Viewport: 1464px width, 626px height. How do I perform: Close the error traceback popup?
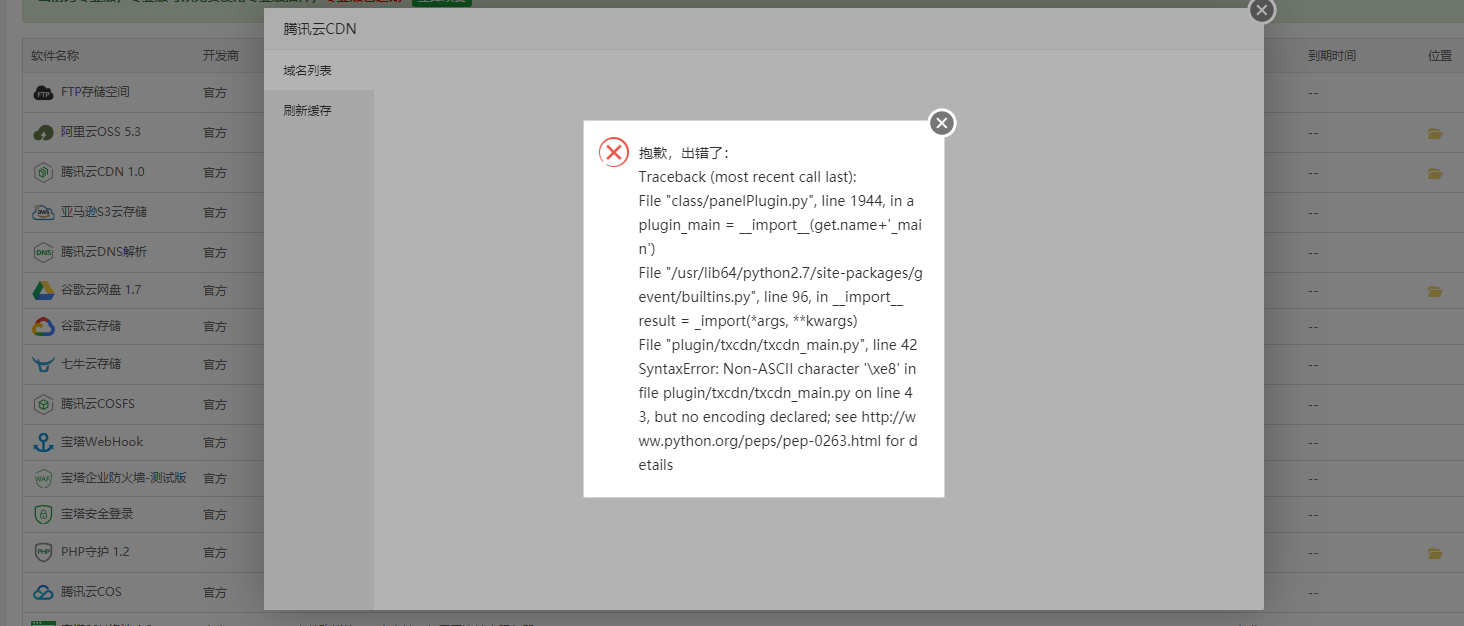click(942, 123)
